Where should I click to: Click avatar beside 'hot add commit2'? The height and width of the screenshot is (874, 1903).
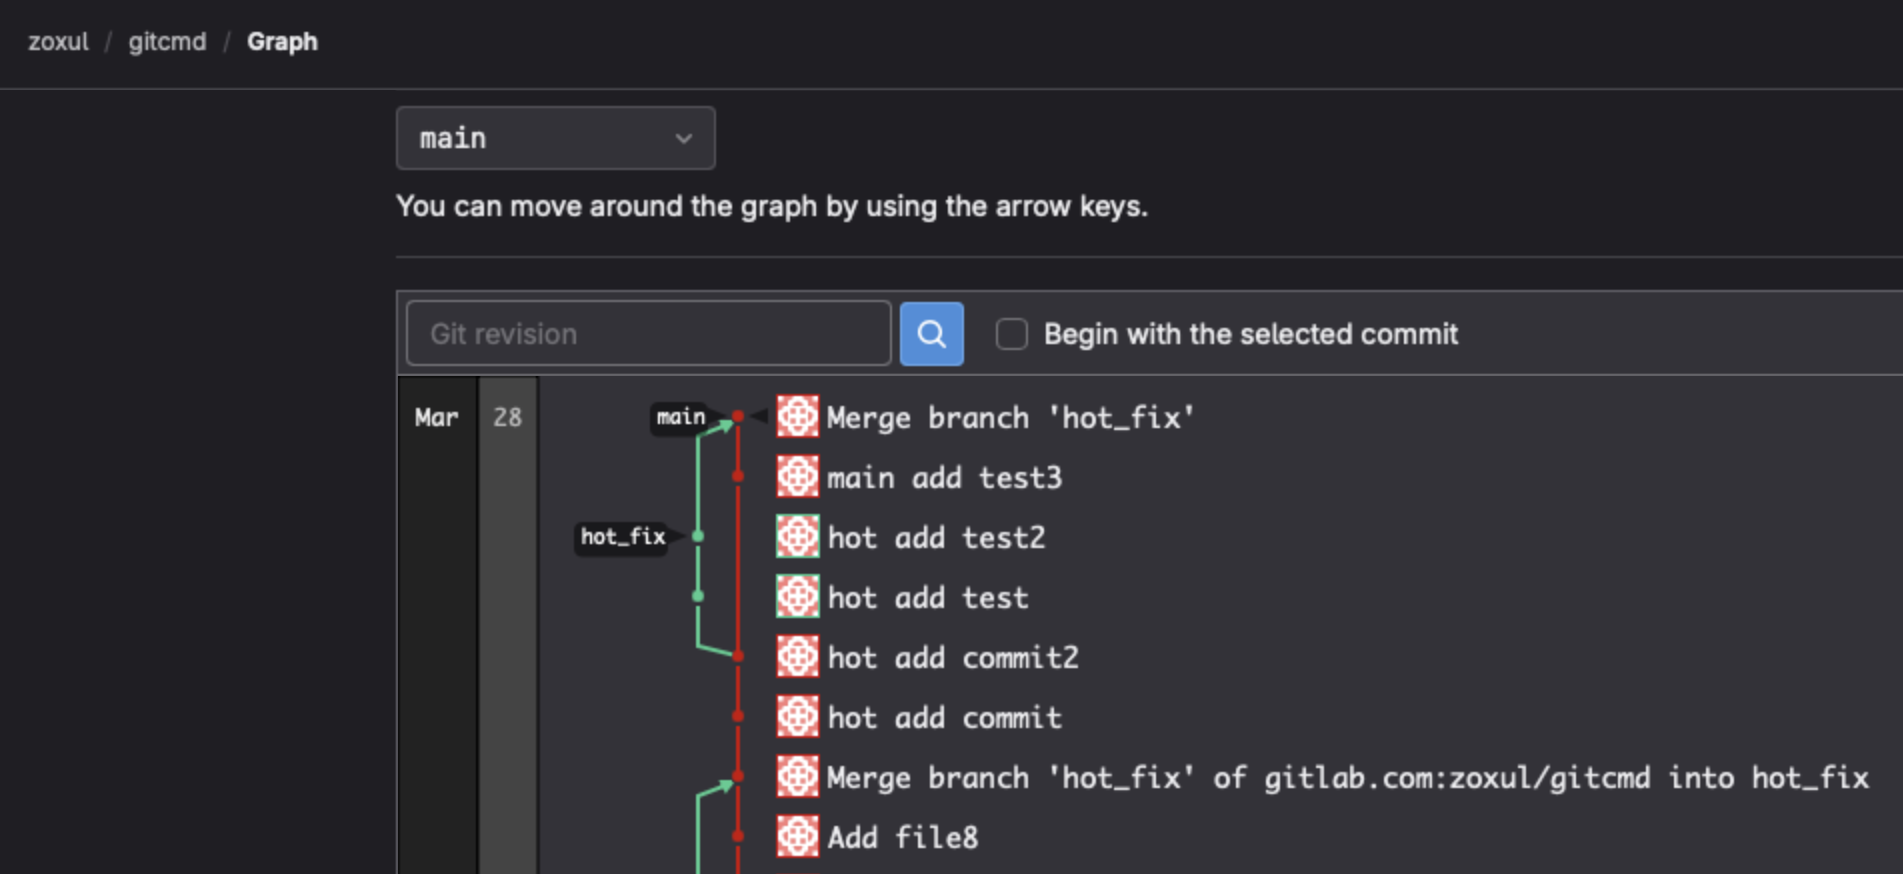click(x=797, y=657)
